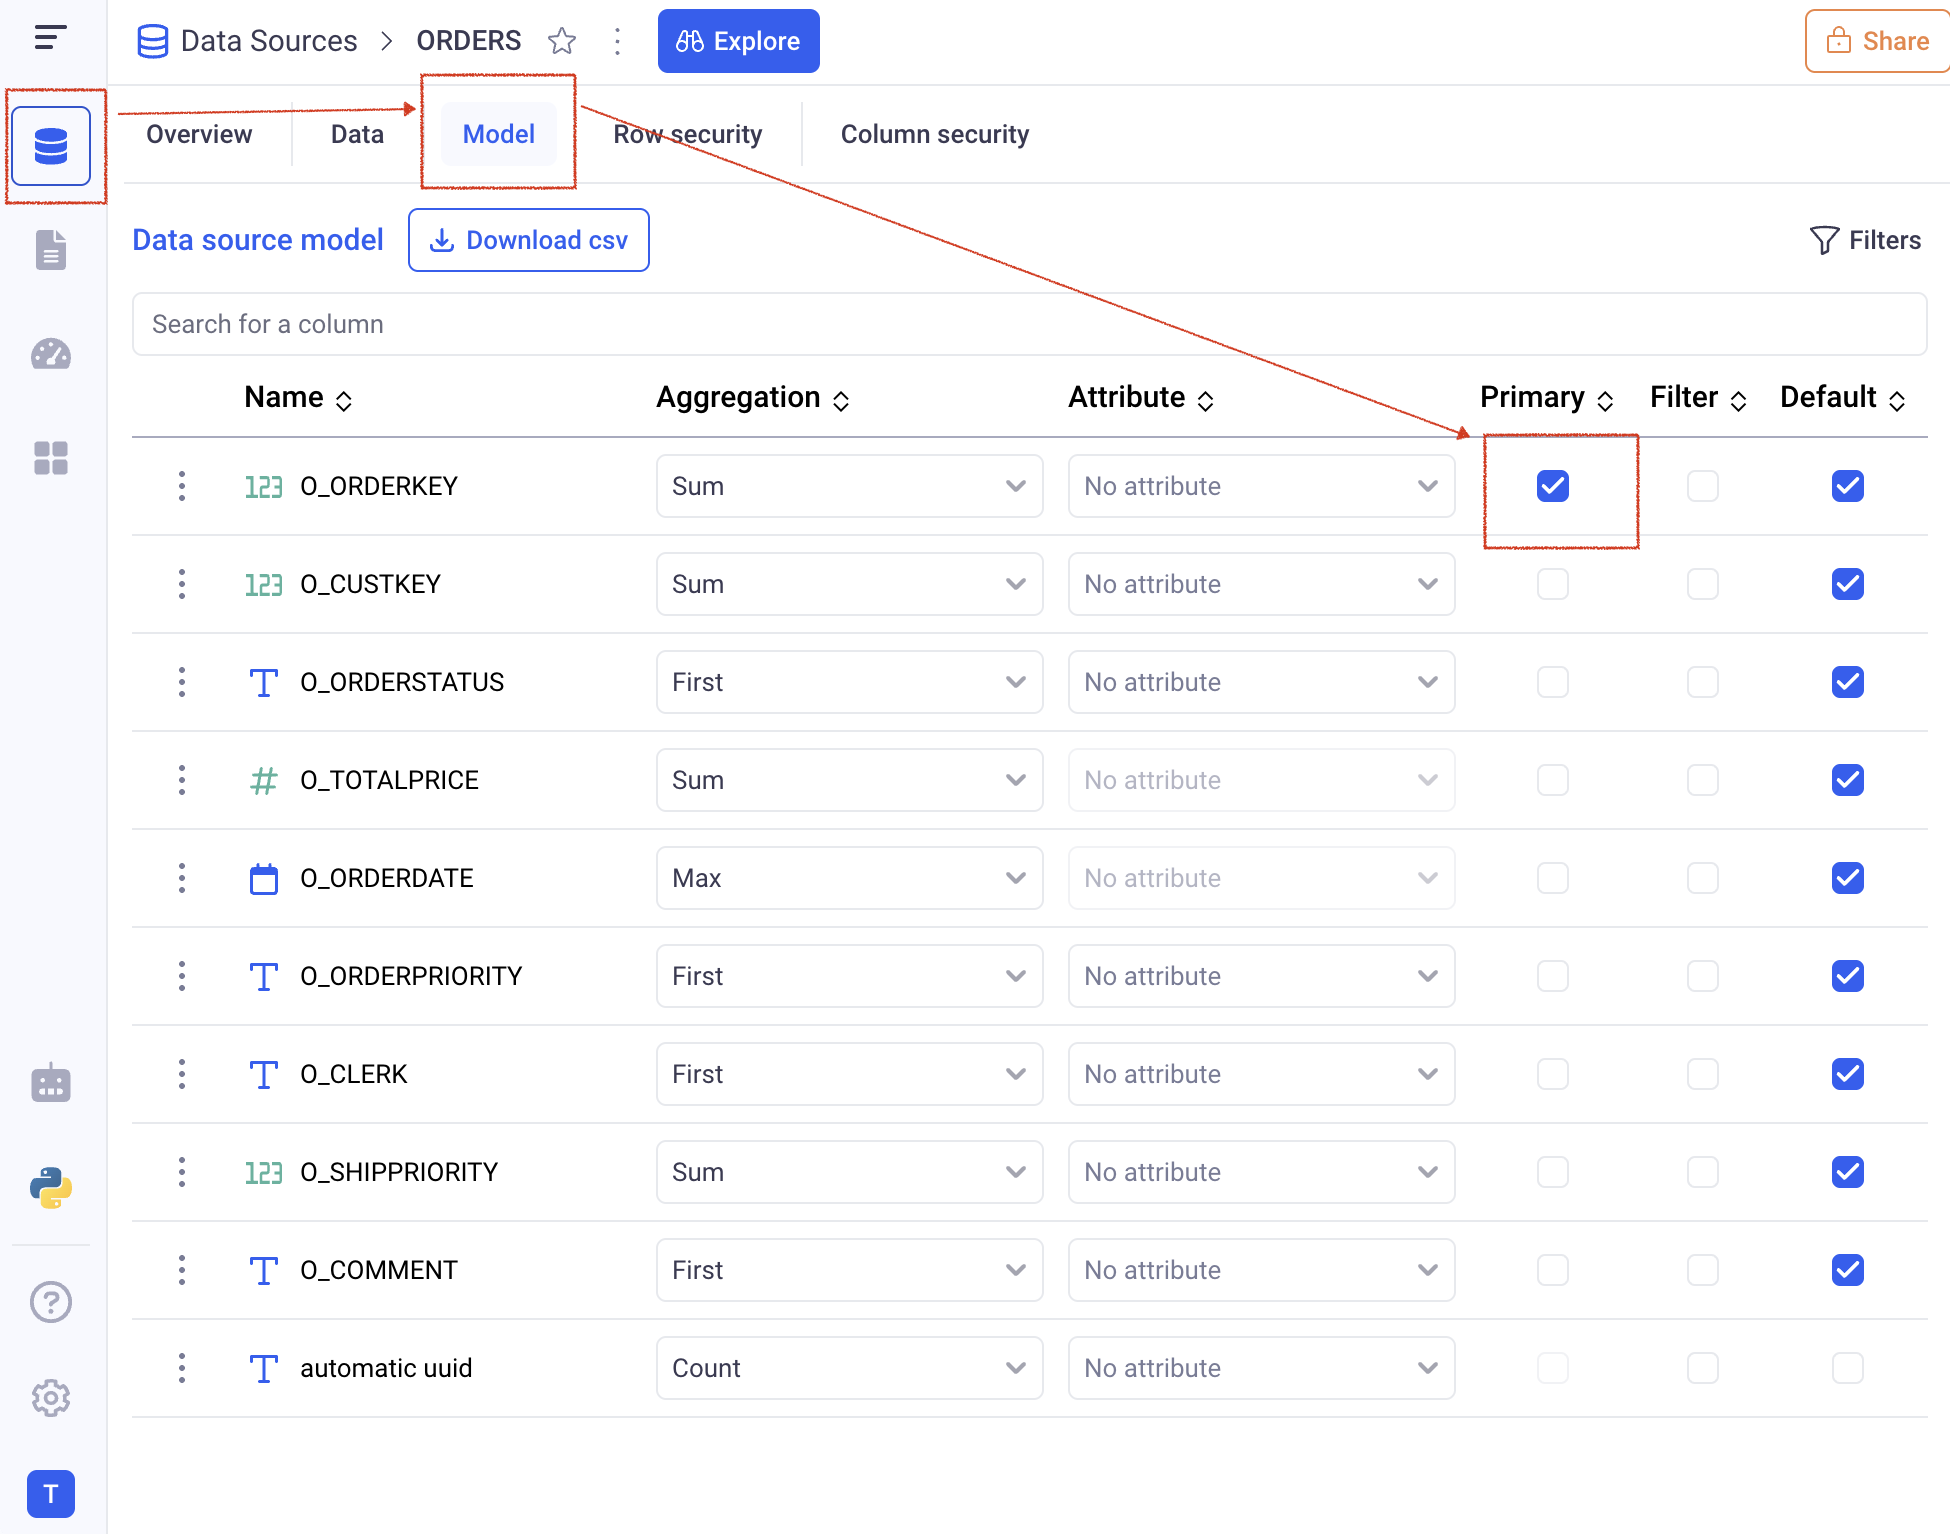Switch to the Overview tab
1950x1534 pixels.
point(199,134)
